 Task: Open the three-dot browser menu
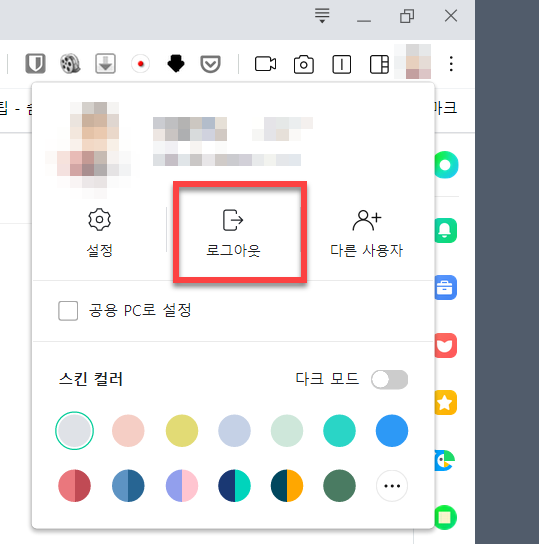tap(451, 64)
